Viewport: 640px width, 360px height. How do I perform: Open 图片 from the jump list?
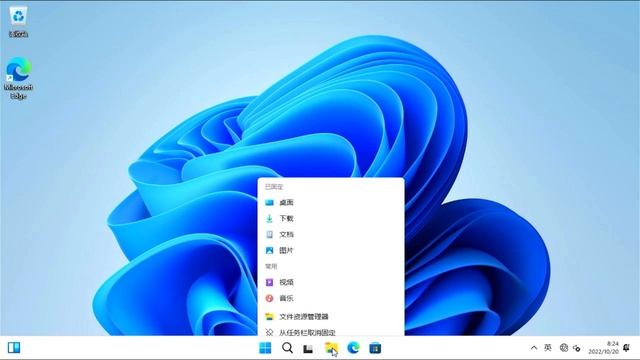click(331, 250)
